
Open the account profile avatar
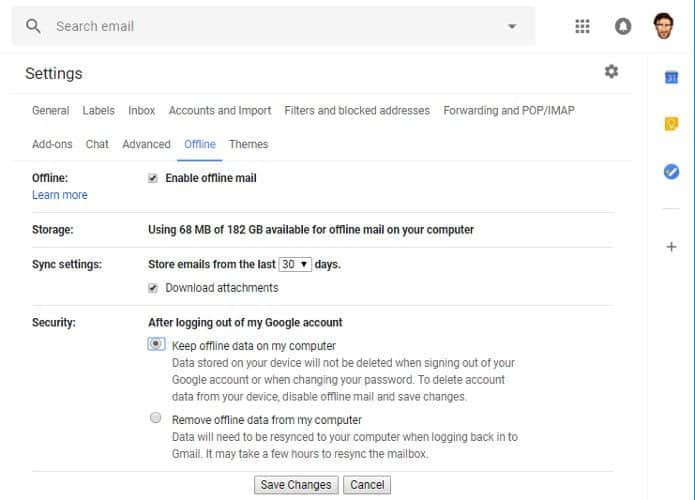(664, 26)
